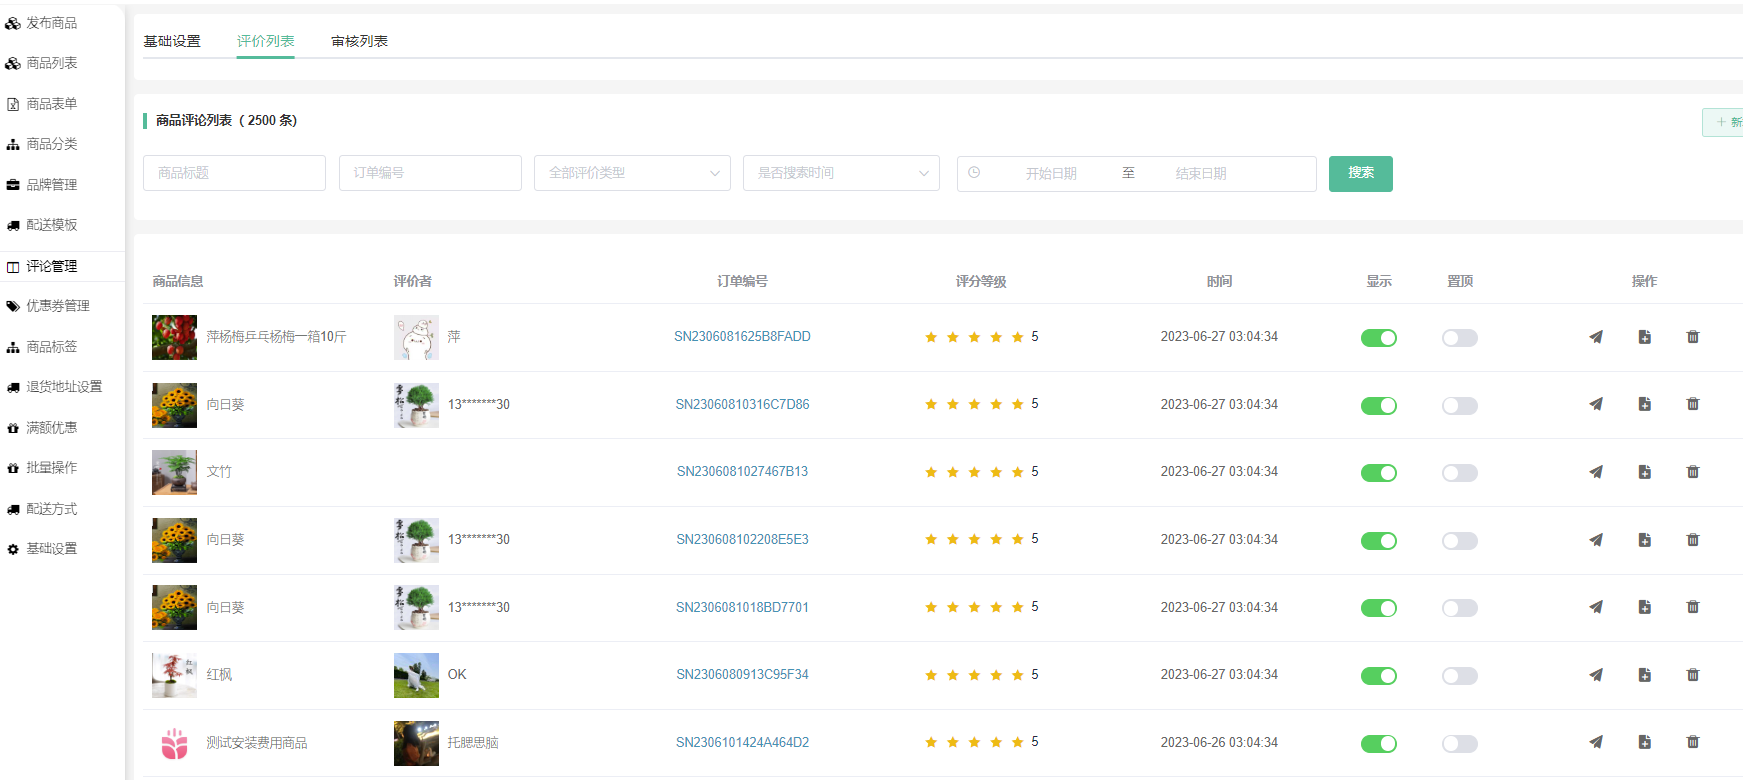
Task: Click the file-add icon in the 文竹 row
Action: [x=1644, y=472]
